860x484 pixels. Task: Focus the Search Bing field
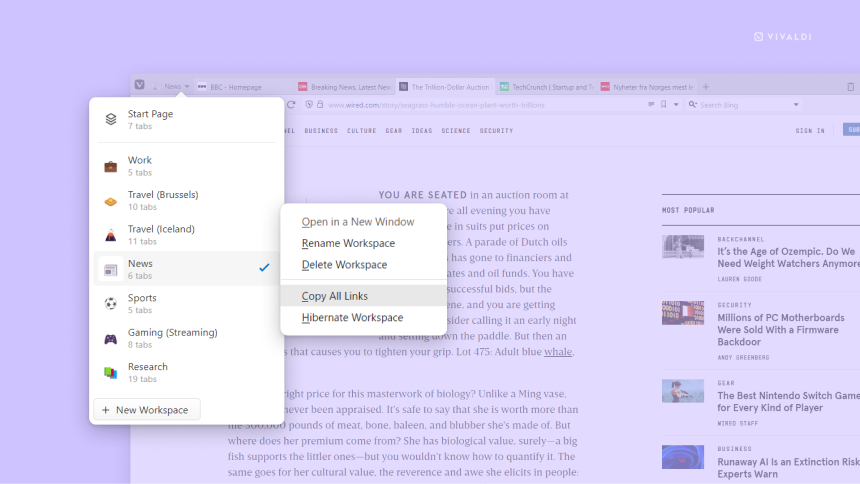click(x=744, y=105)
